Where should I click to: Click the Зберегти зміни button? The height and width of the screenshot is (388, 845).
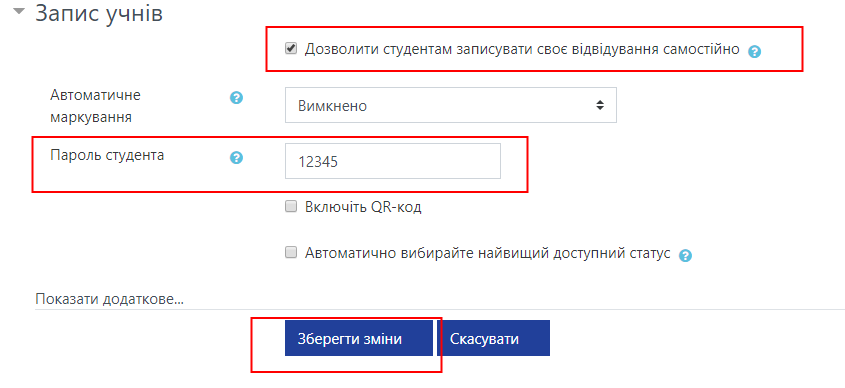click(x=359, y=338)
